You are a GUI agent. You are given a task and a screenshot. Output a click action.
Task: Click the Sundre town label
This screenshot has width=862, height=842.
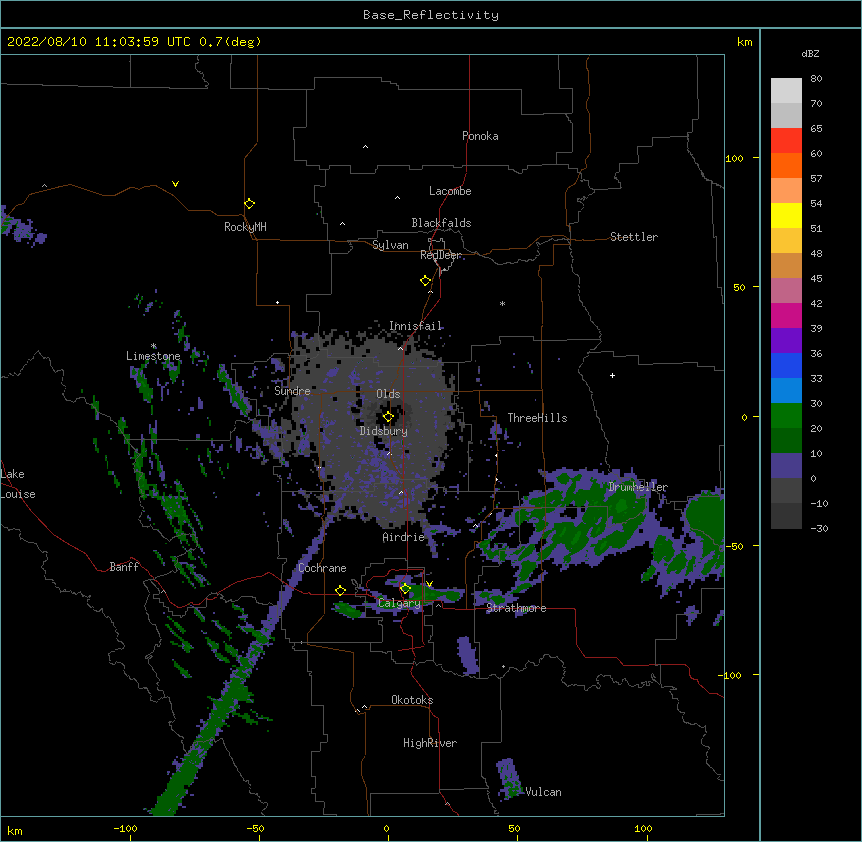(292, 391)
